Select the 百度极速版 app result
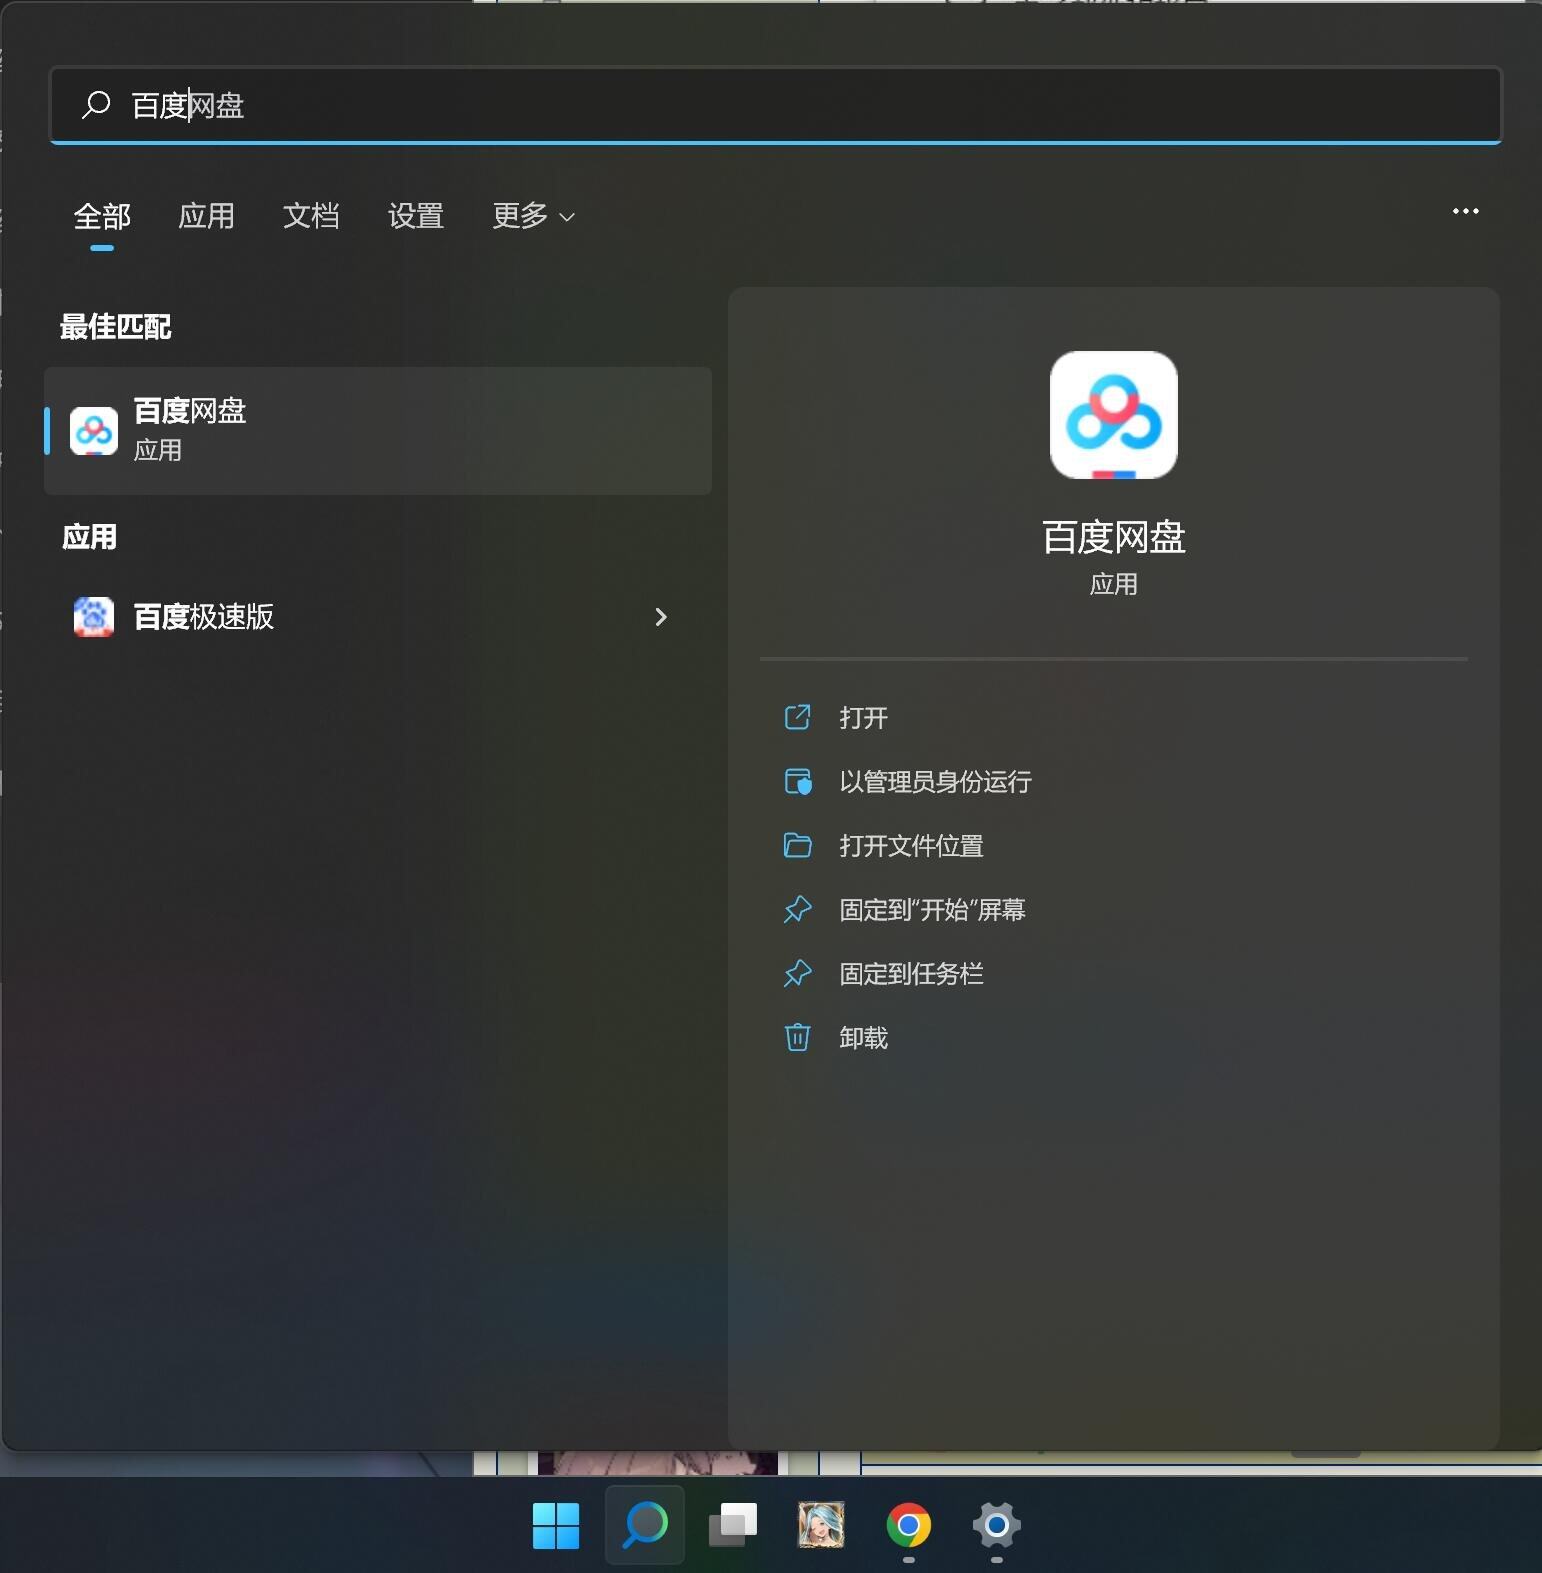The height and width of the screenshot is (1573, 1542). click(378, 617)
